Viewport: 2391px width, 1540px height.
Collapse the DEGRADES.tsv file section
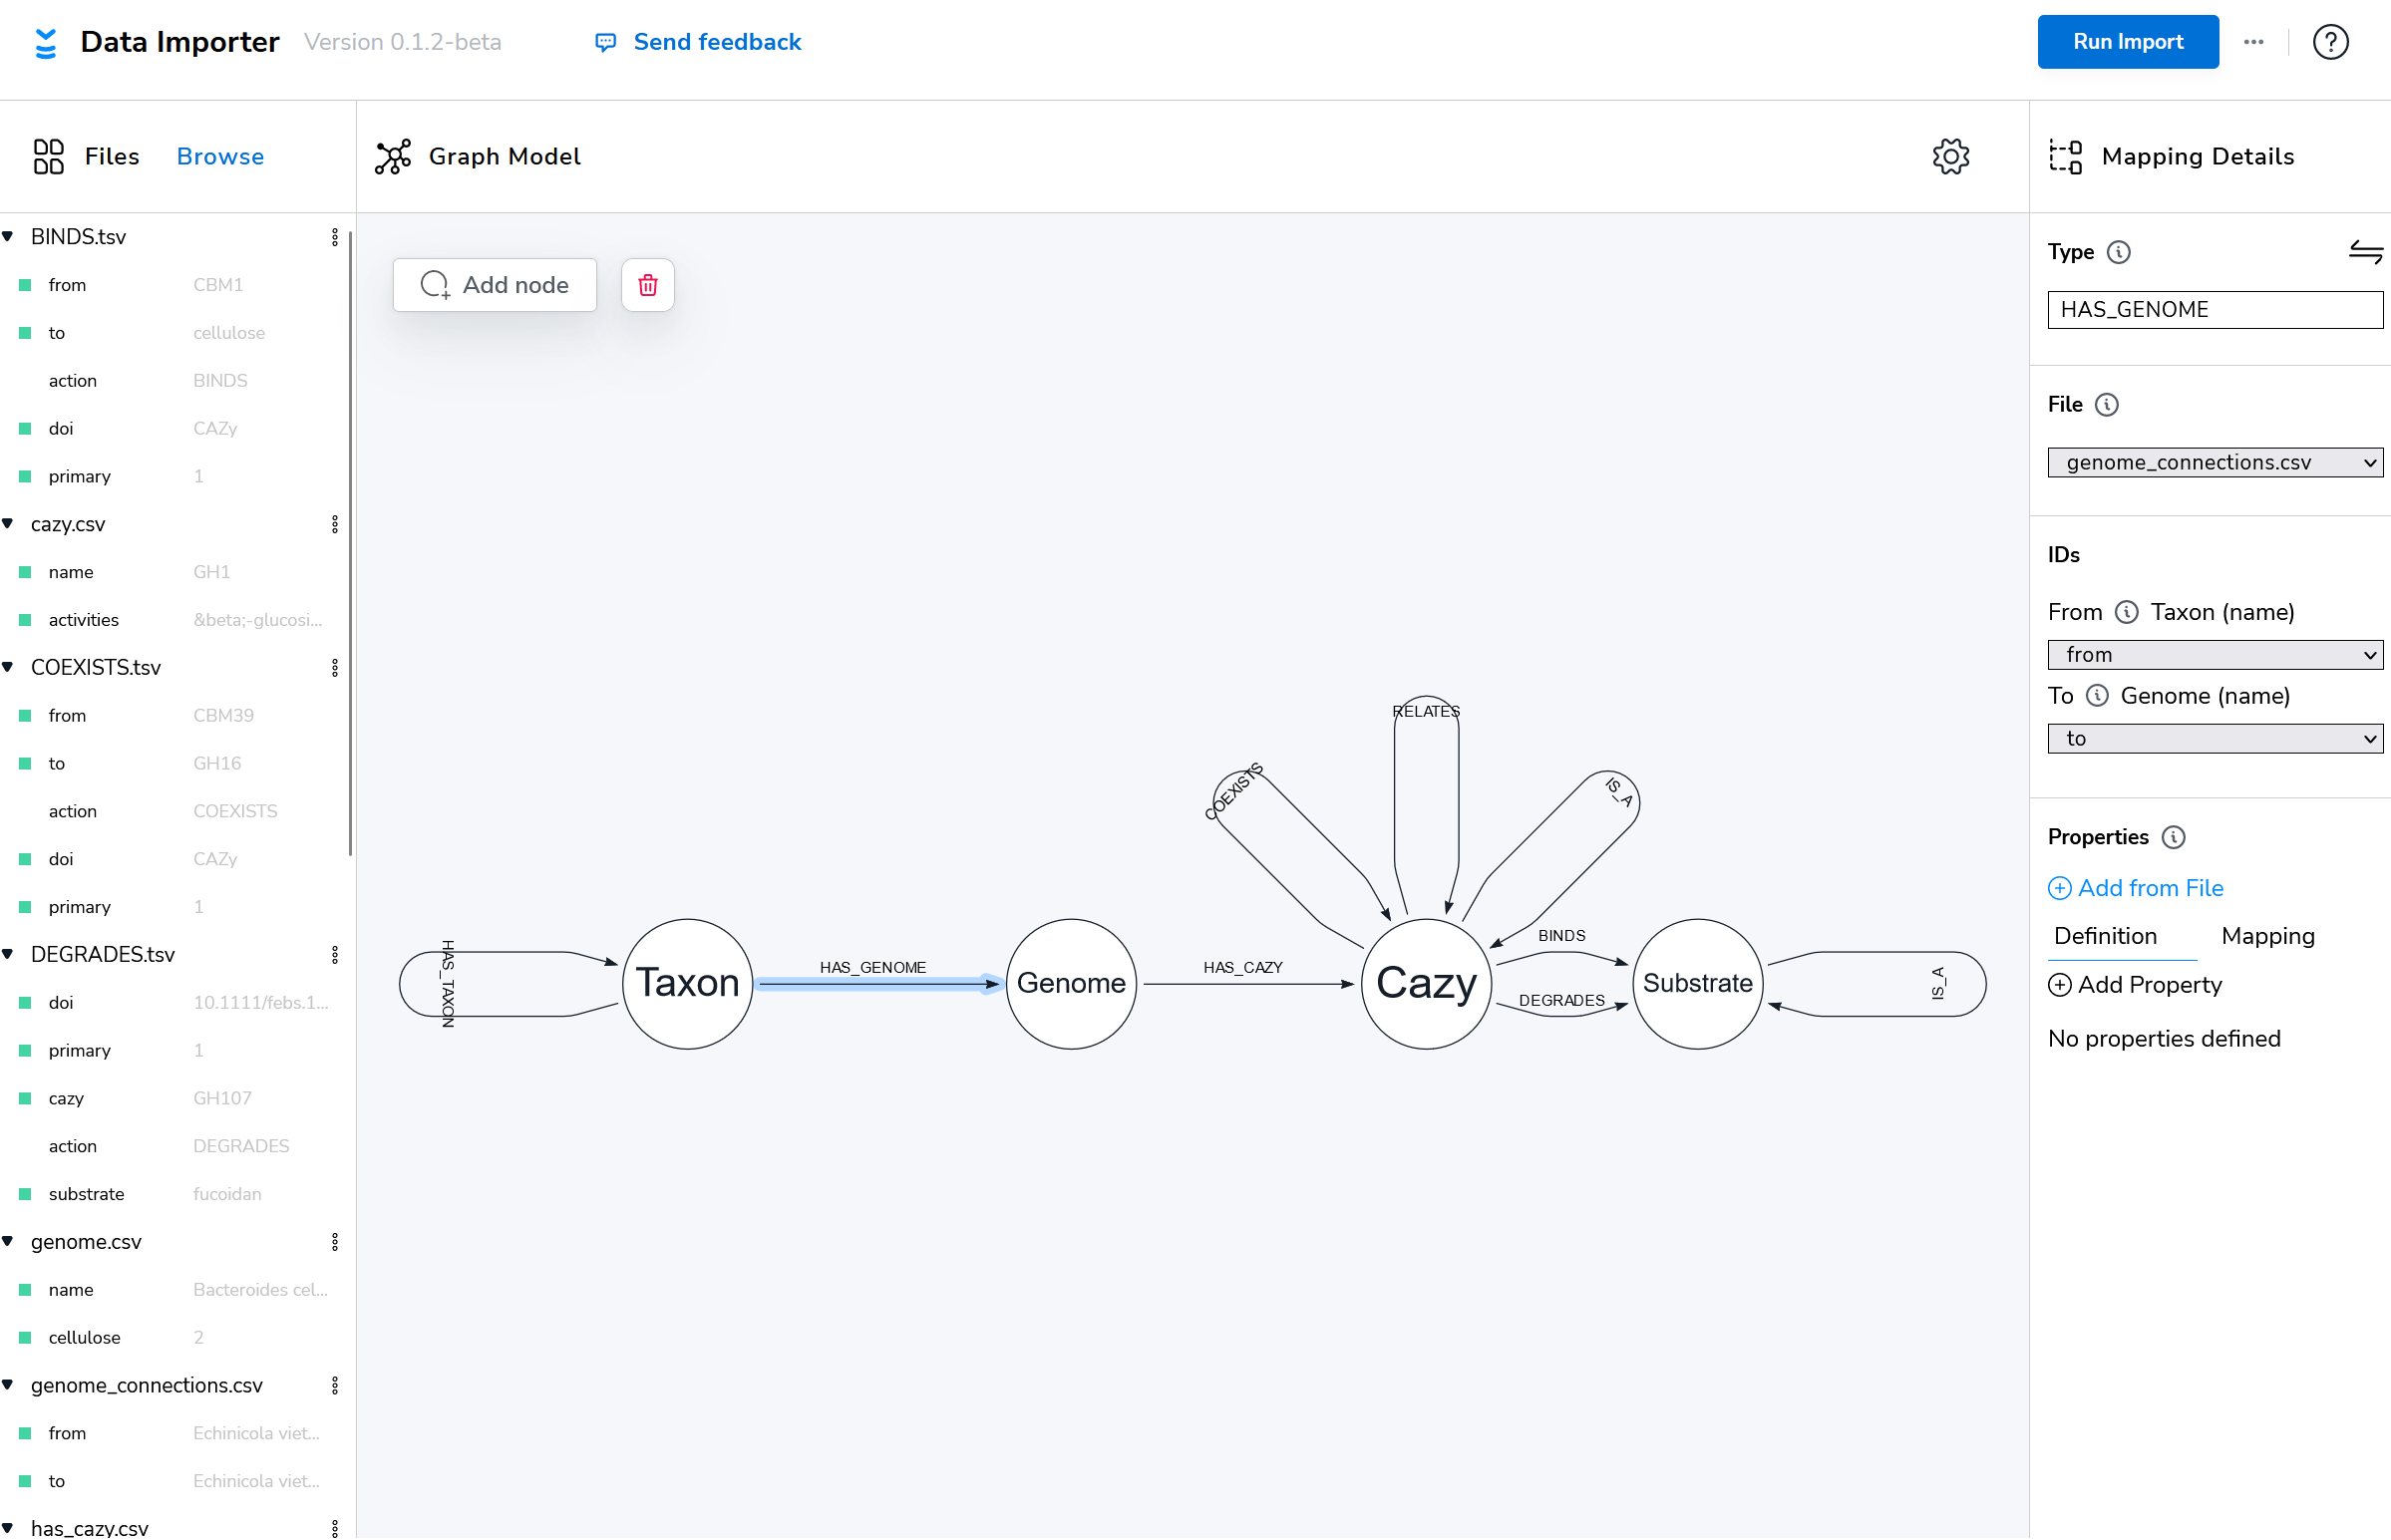pos(9,954)
